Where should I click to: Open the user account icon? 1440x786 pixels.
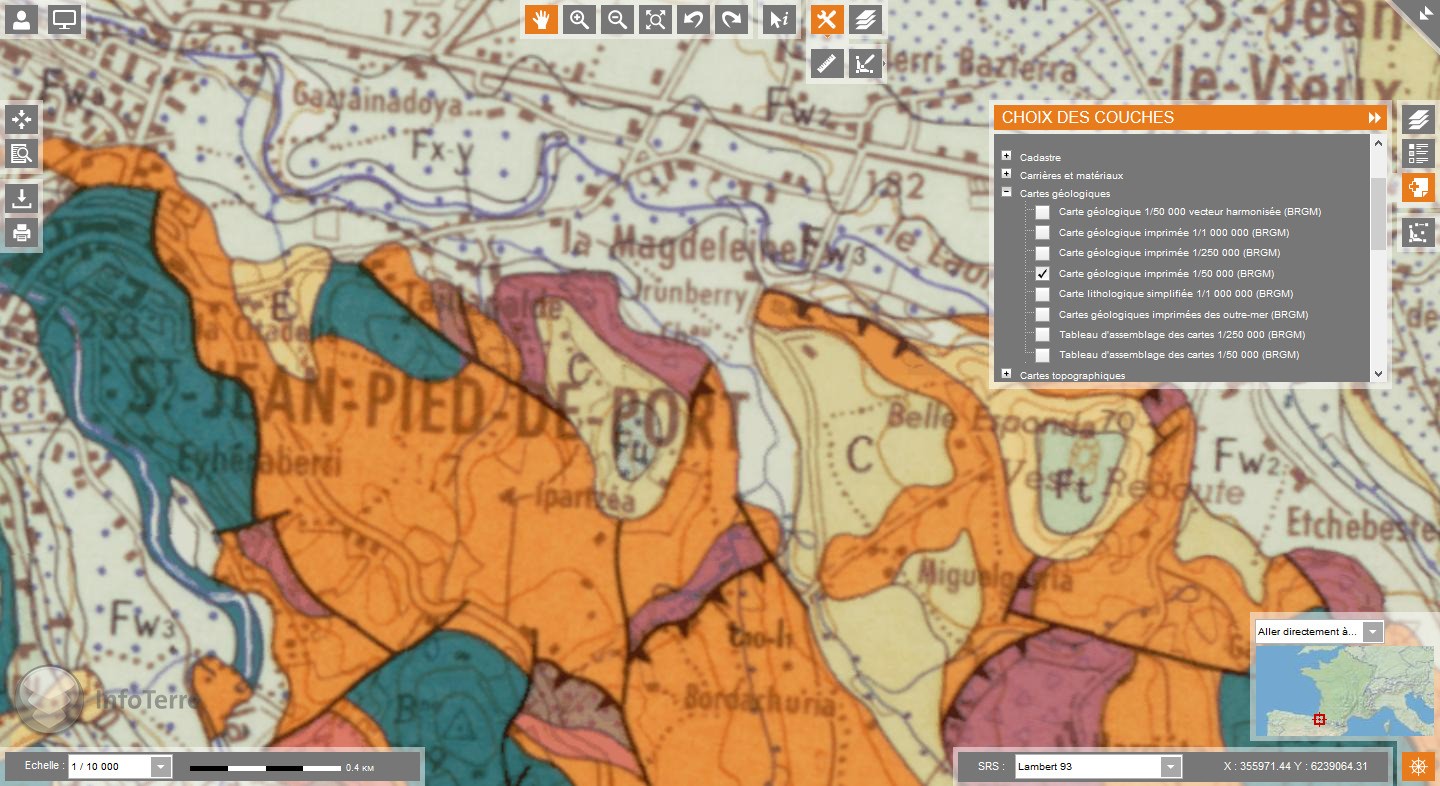[x=23, y=19]
